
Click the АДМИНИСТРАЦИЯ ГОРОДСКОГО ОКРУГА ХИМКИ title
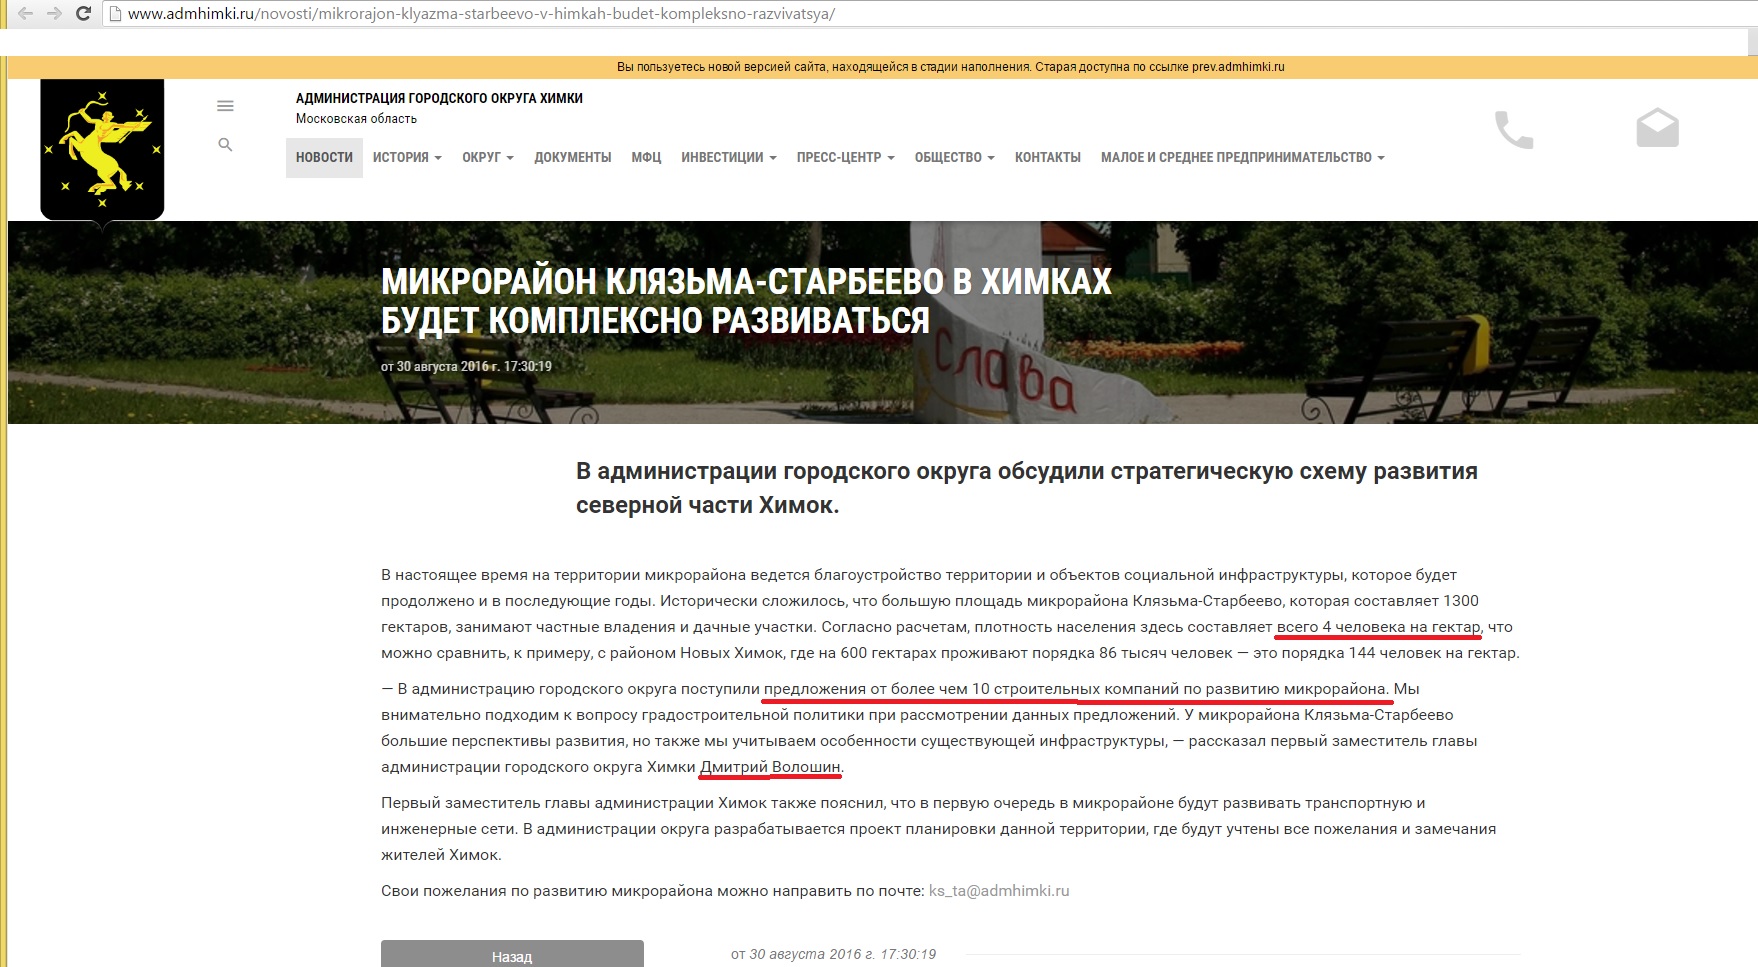pyautogui.click(x=439, y=98)
